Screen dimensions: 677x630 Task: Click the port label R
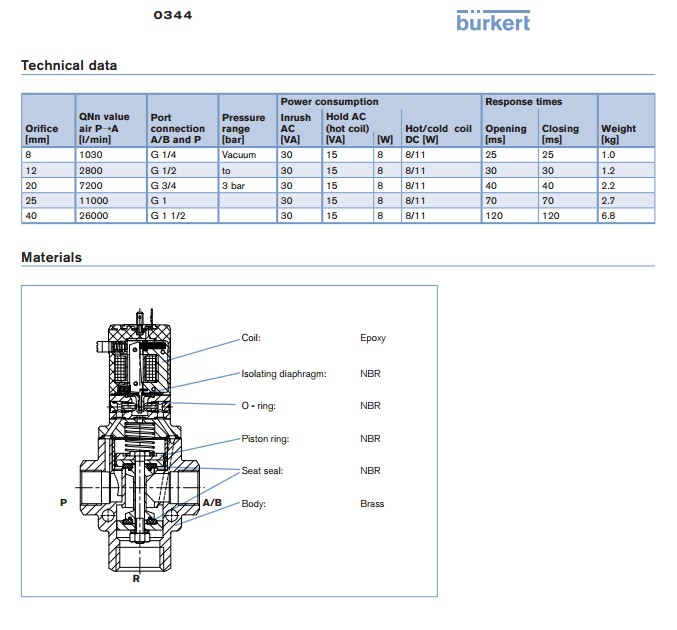(136, 579)
